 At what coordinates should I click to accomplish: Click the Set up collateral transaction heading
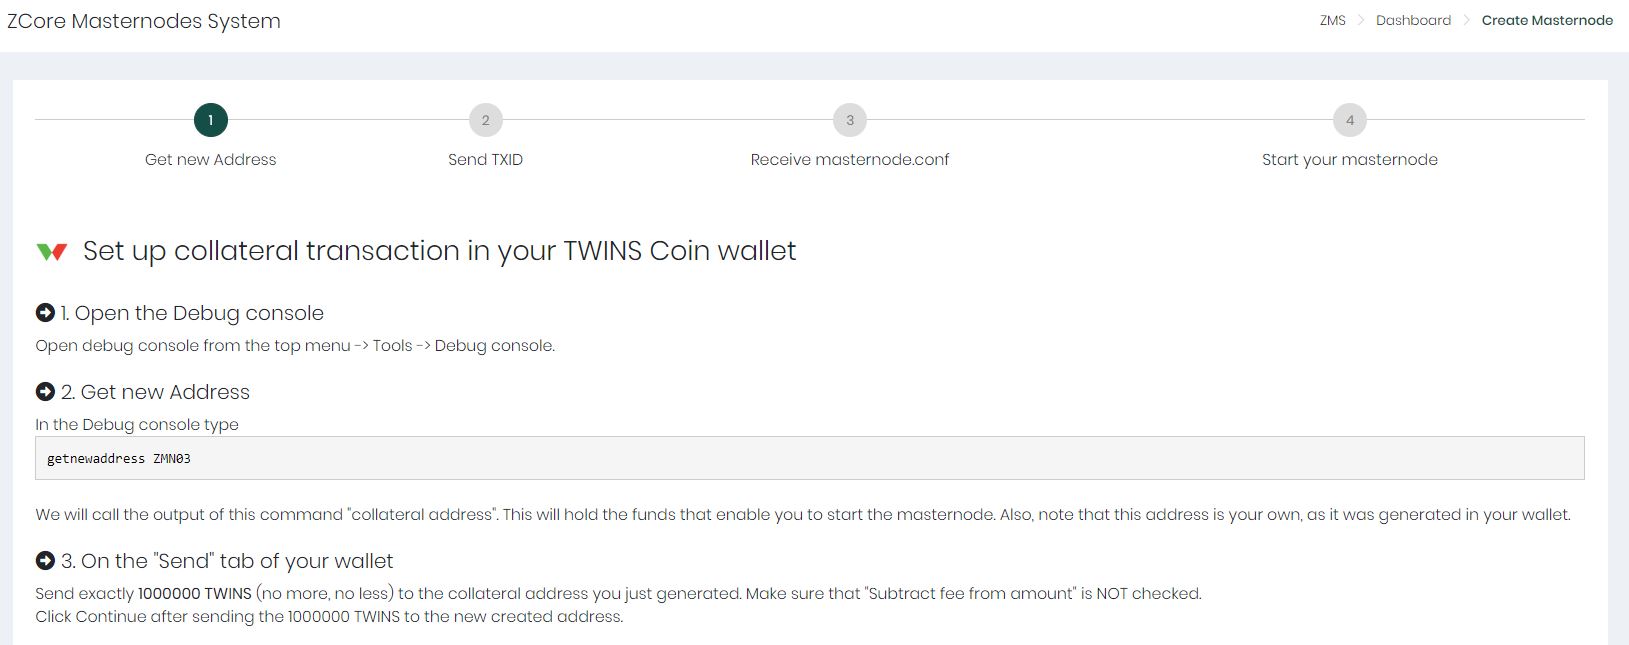439,251
